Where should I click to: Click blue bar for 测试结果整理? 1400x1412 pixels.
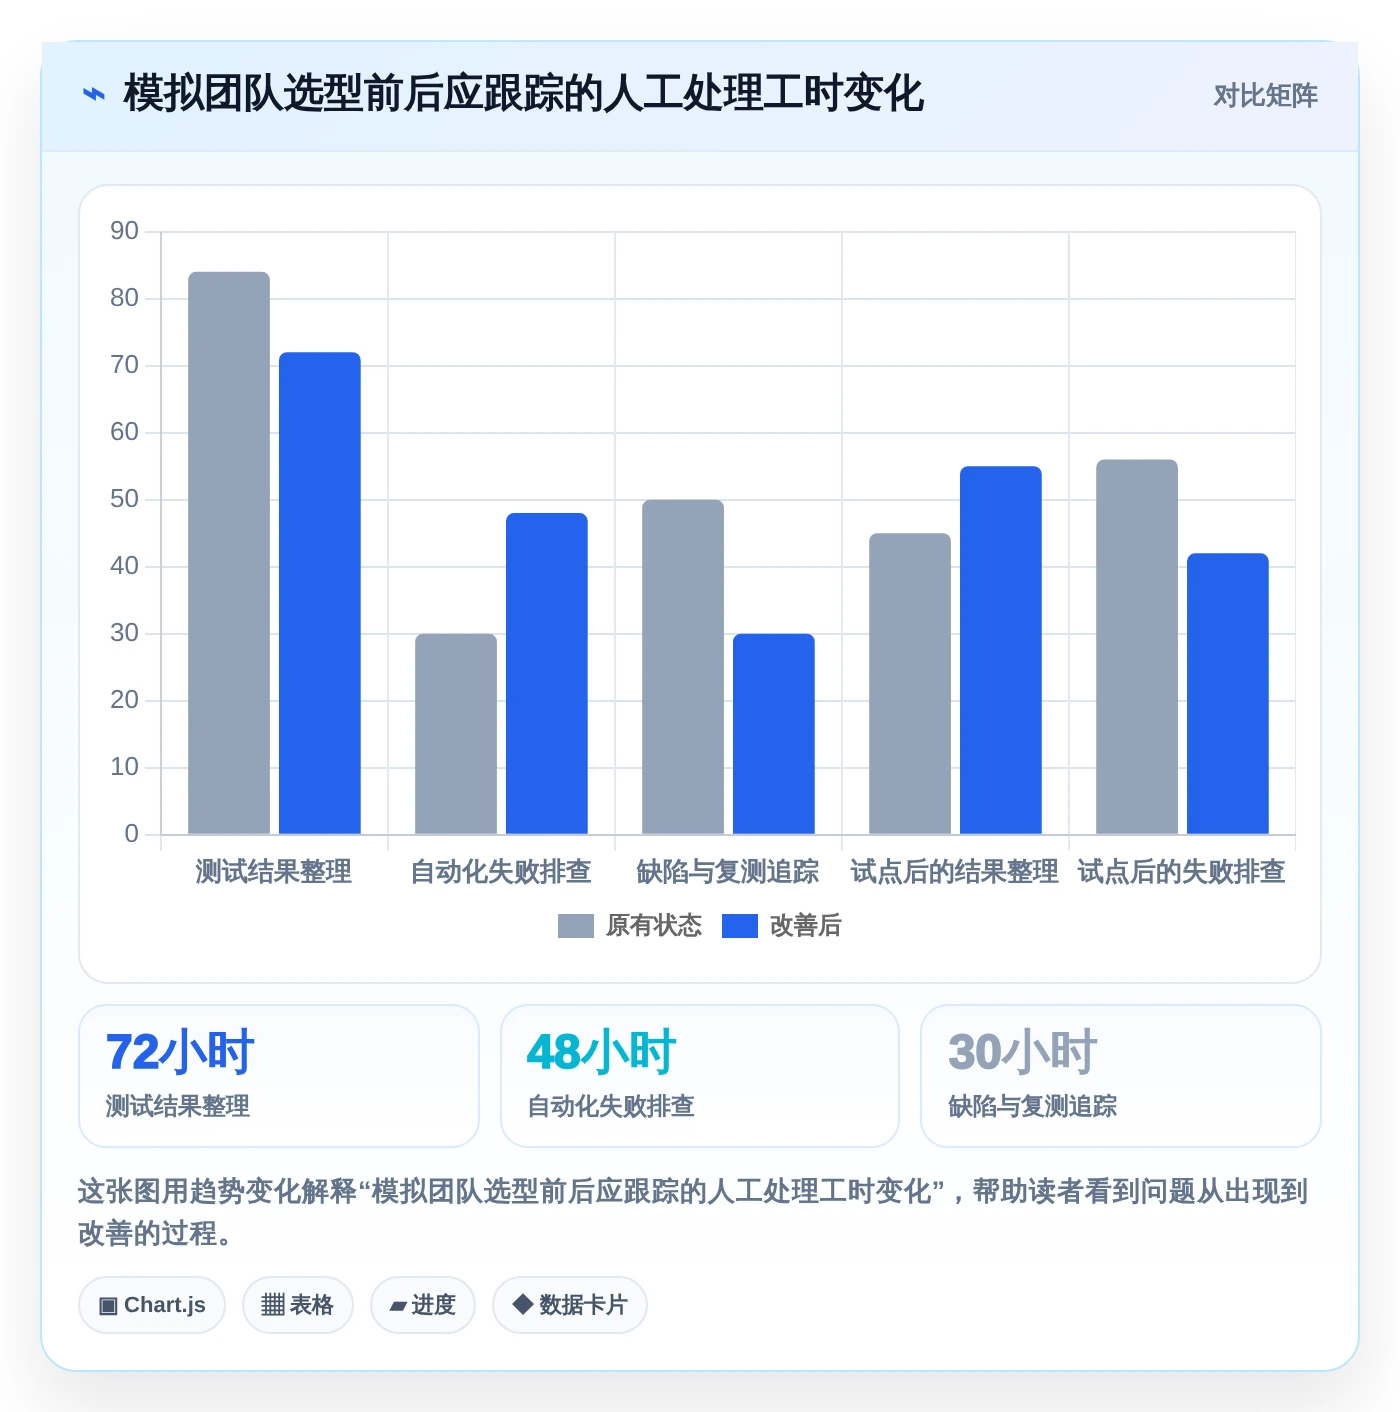point(320,593)
